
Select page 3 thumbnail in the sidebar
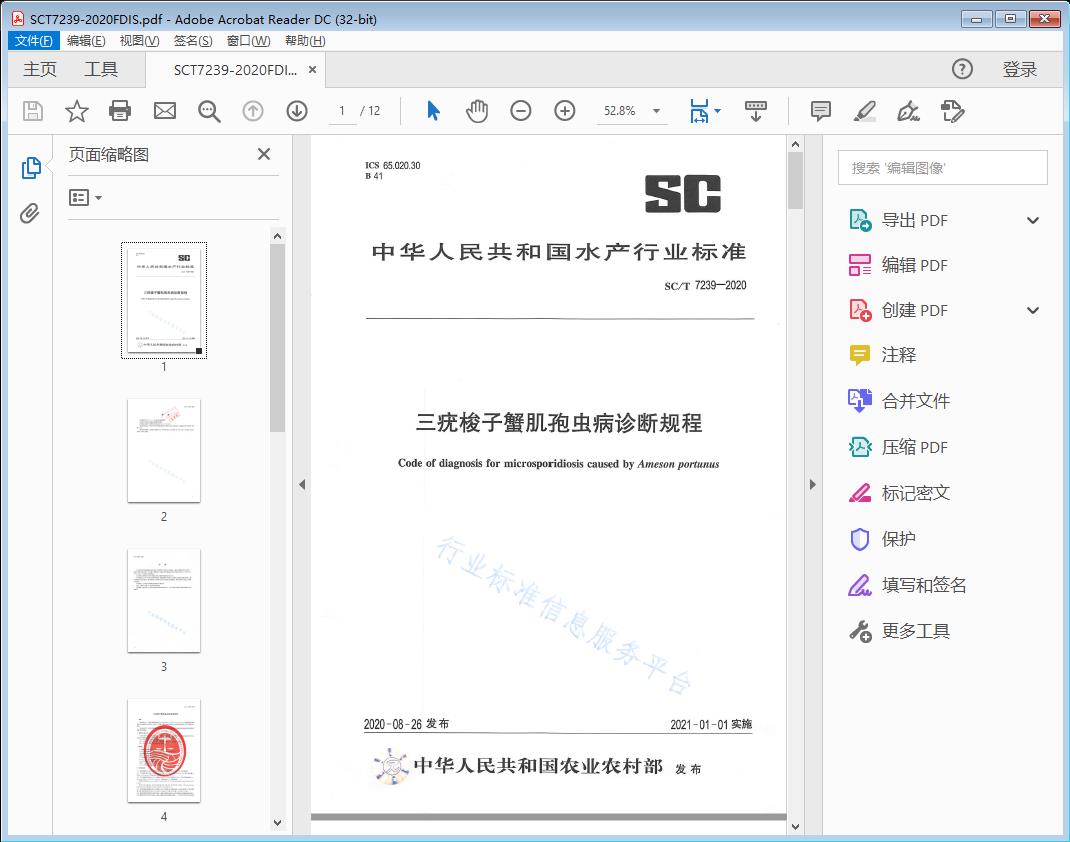coord(163,600)
